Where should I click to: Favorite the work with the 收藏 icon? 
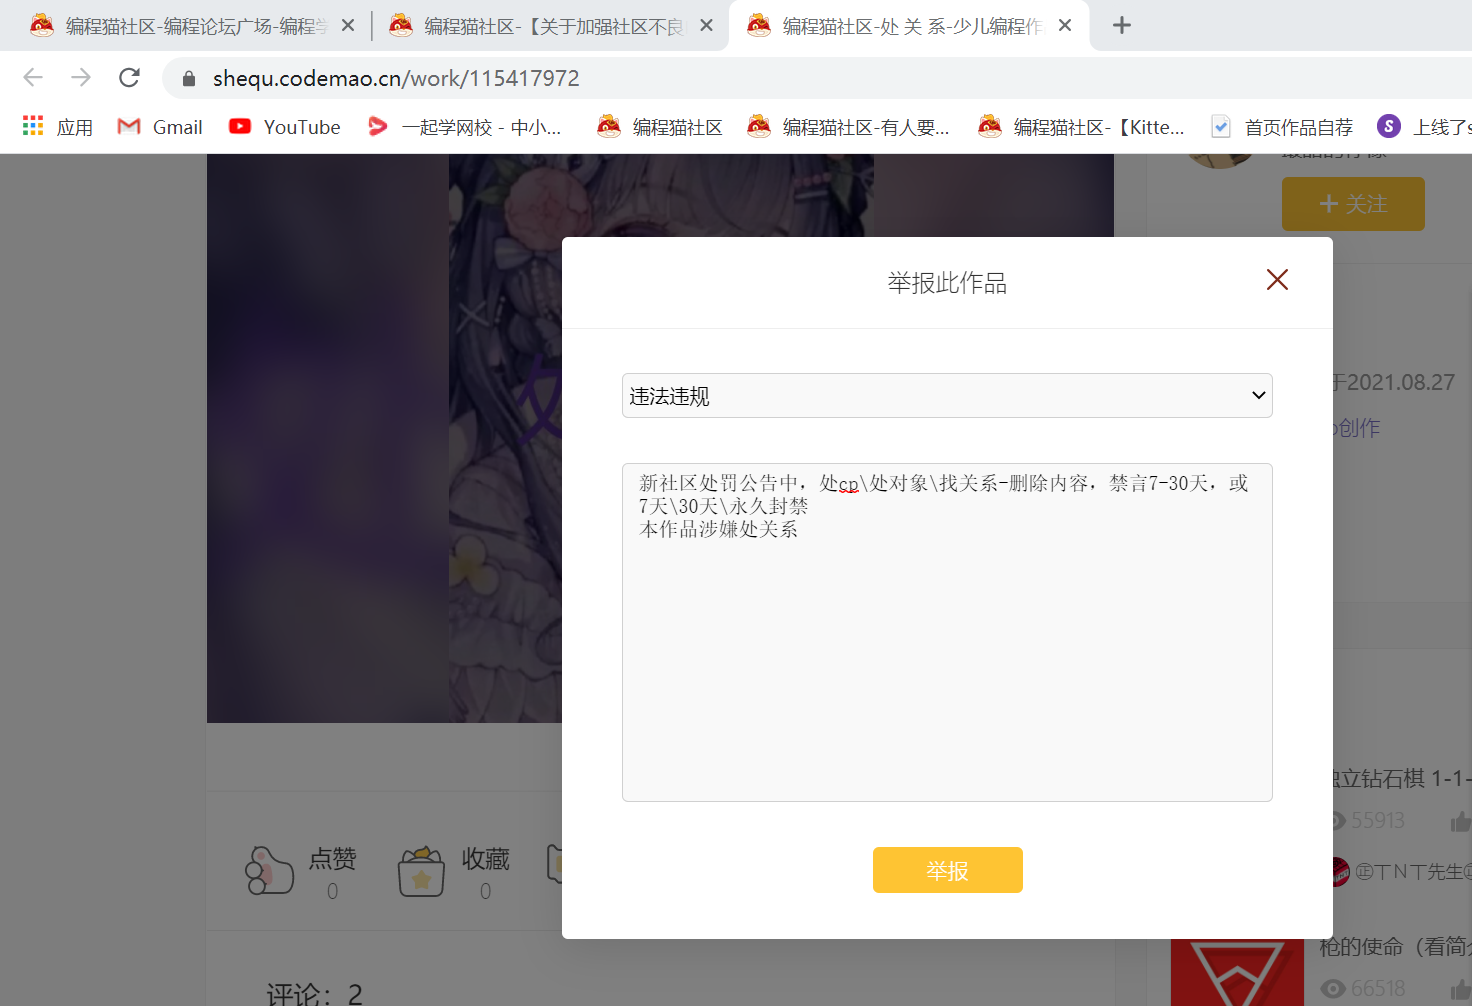point(421,871)
